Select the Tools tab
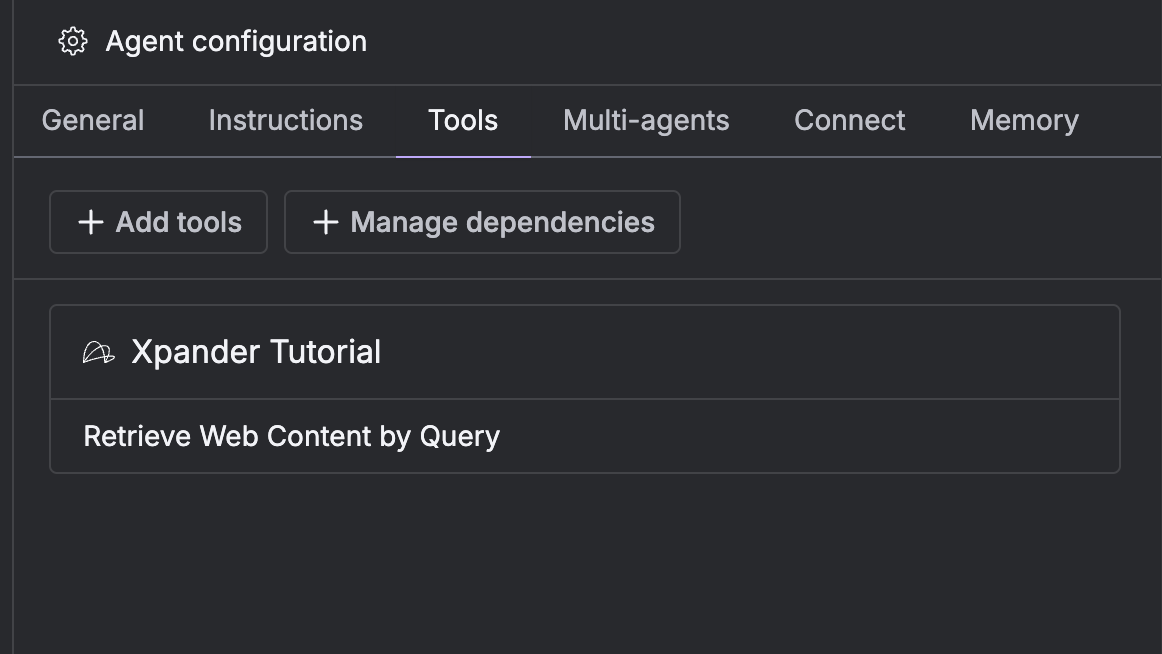The width and height of the screenshot is (1162, 654). pos(463,120)
